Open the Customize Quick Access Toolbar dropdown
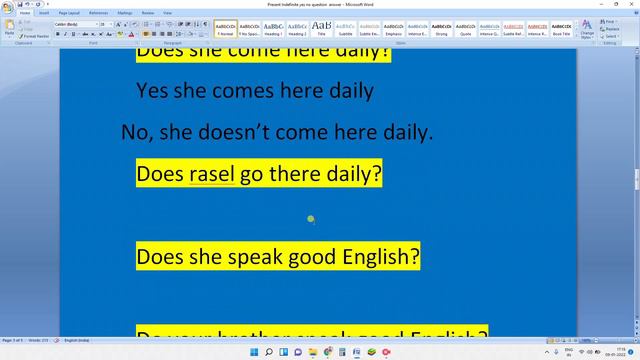Image resolution: width=640 pixels, height=360 pixels. [47, 4]
